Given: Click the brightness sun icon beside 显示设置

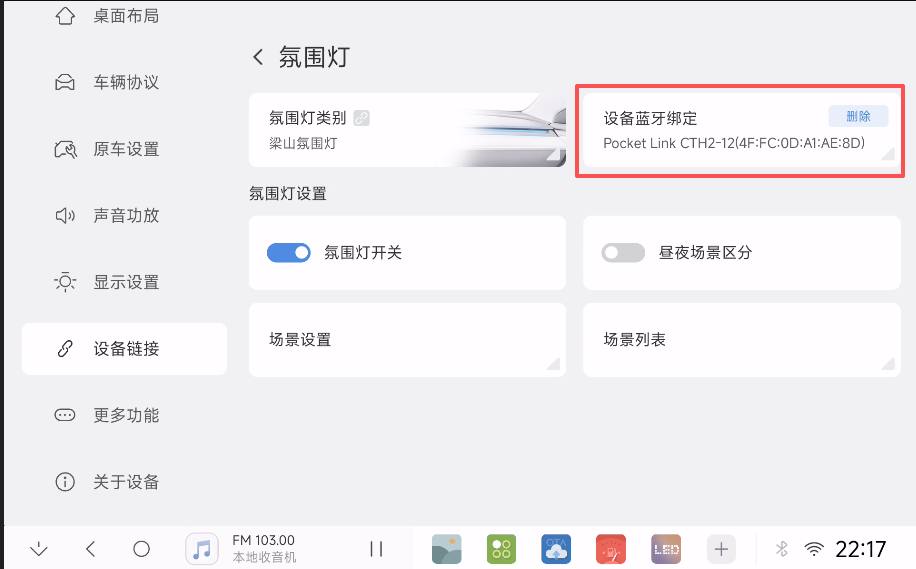Looking at the screenshot, I should tap(65, 282).
